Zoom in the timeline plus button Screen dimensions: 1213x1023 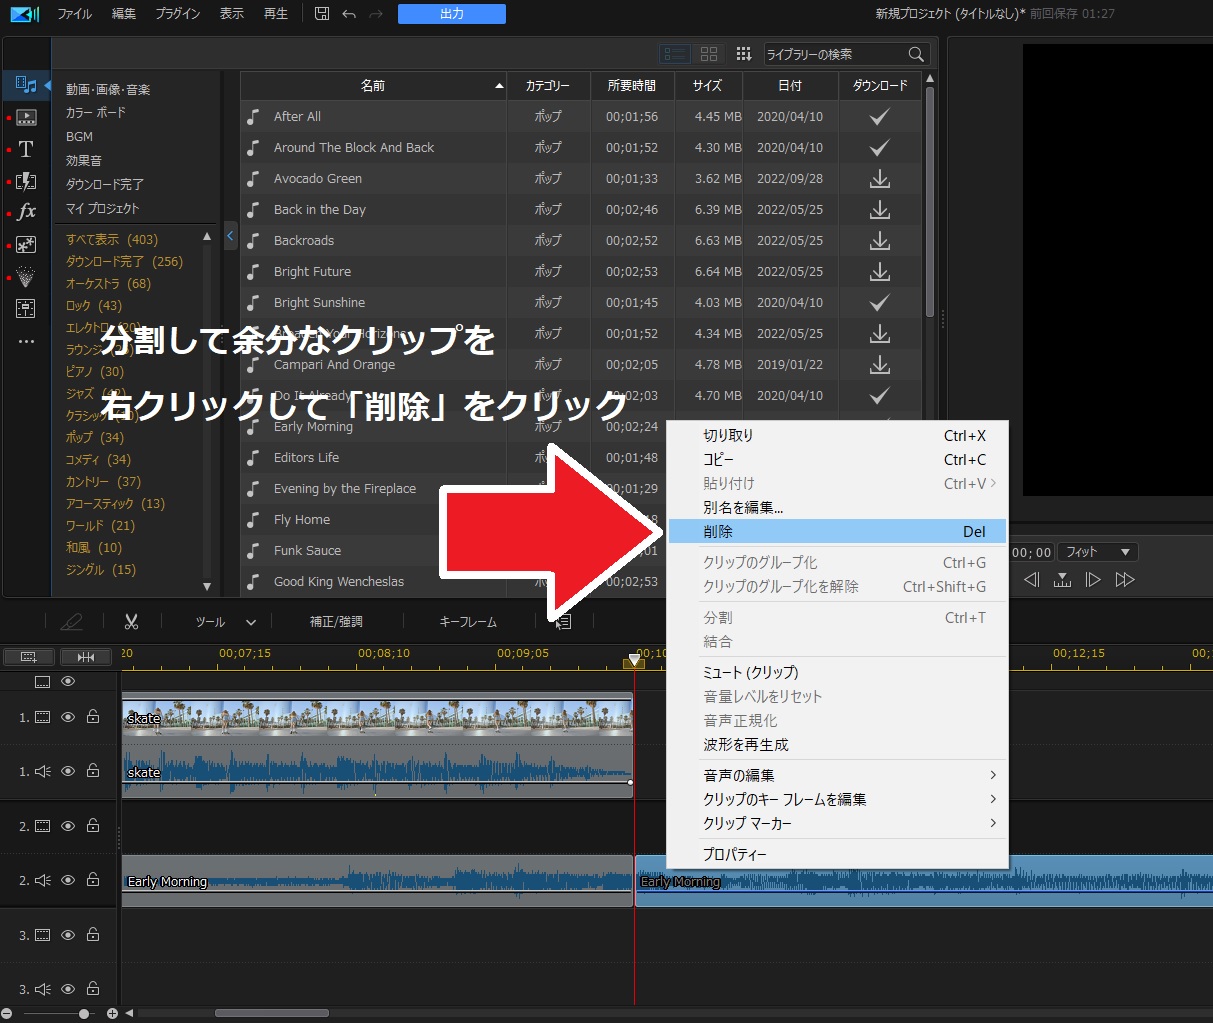click(112, 1013)
